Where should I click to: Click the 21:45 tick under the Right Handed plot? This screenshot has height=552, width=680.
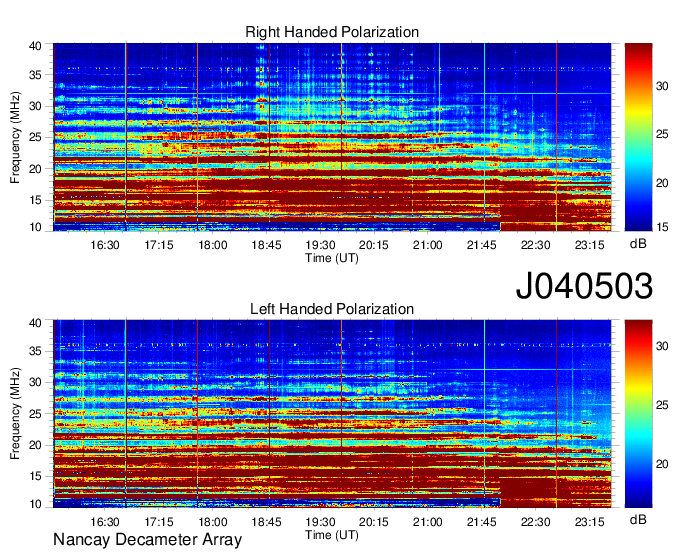point(481,245)
